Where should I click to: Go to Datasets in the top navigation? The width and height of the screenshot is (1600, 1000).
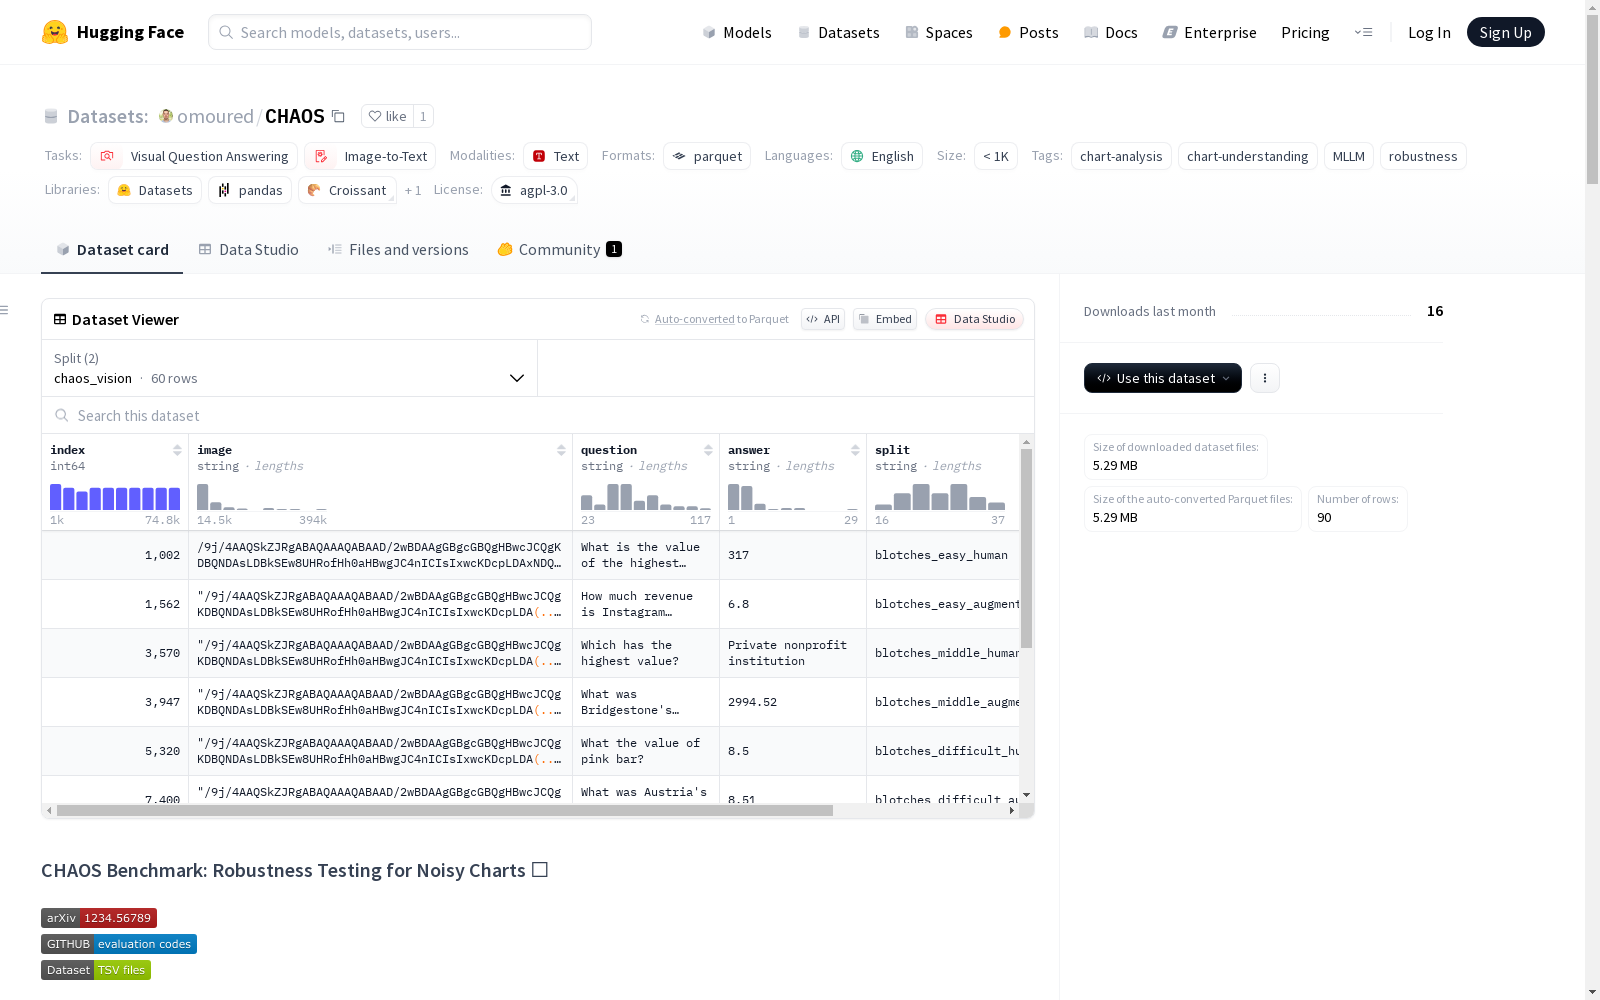coord(838,32)
